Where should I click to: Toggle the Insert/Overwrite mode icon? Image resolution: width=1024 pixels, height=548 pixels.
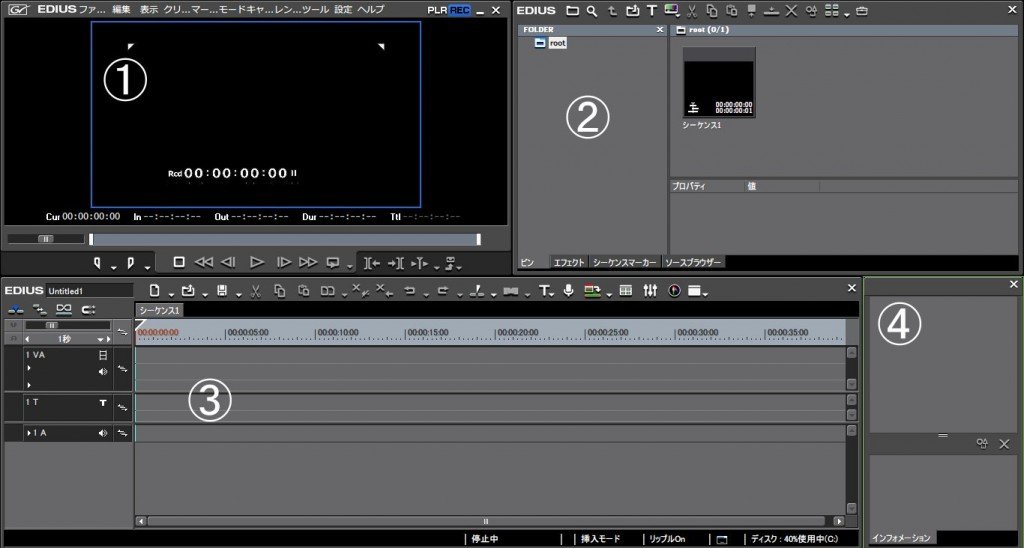coord(16,309)
